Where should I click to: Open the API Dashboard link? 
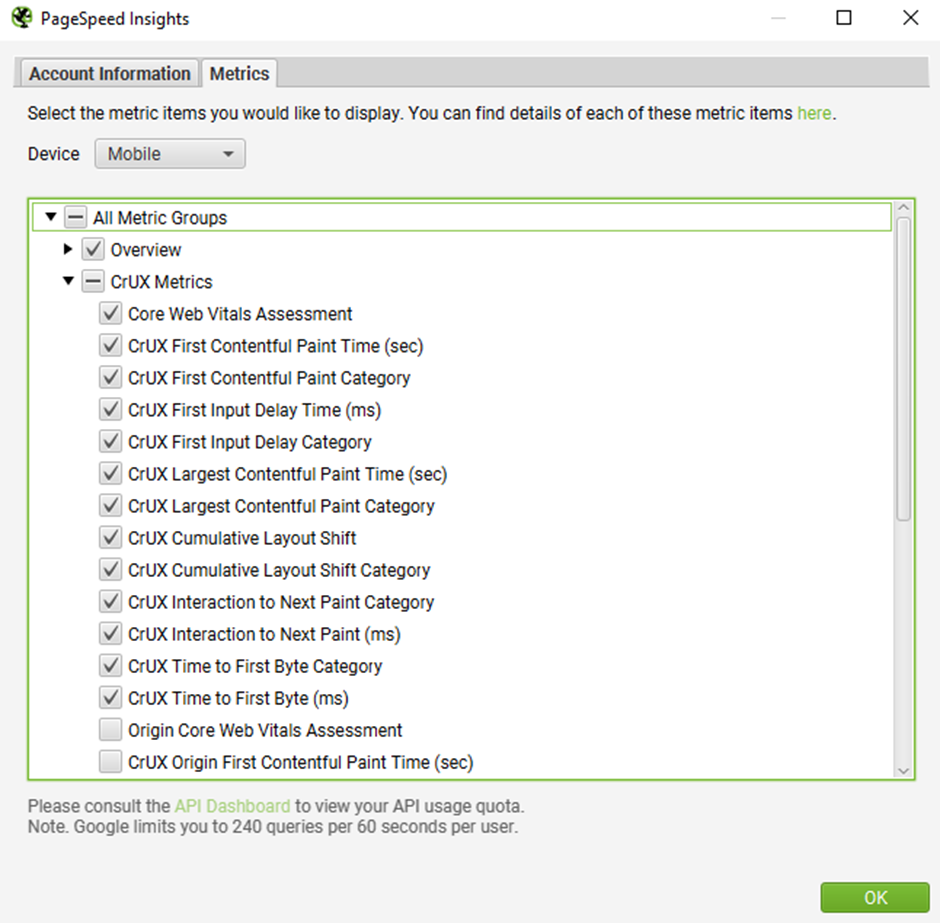click(x=232, y=806)
